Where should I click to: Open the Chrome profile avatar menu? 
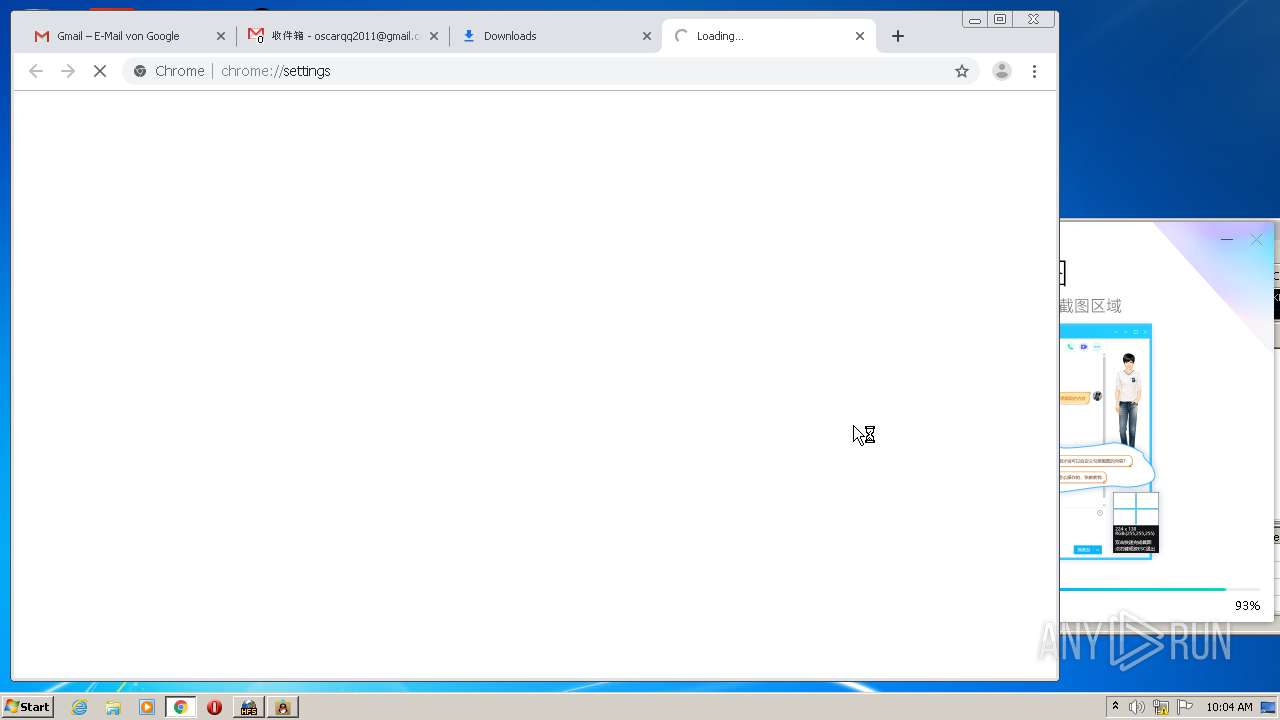click(1001, 71)
